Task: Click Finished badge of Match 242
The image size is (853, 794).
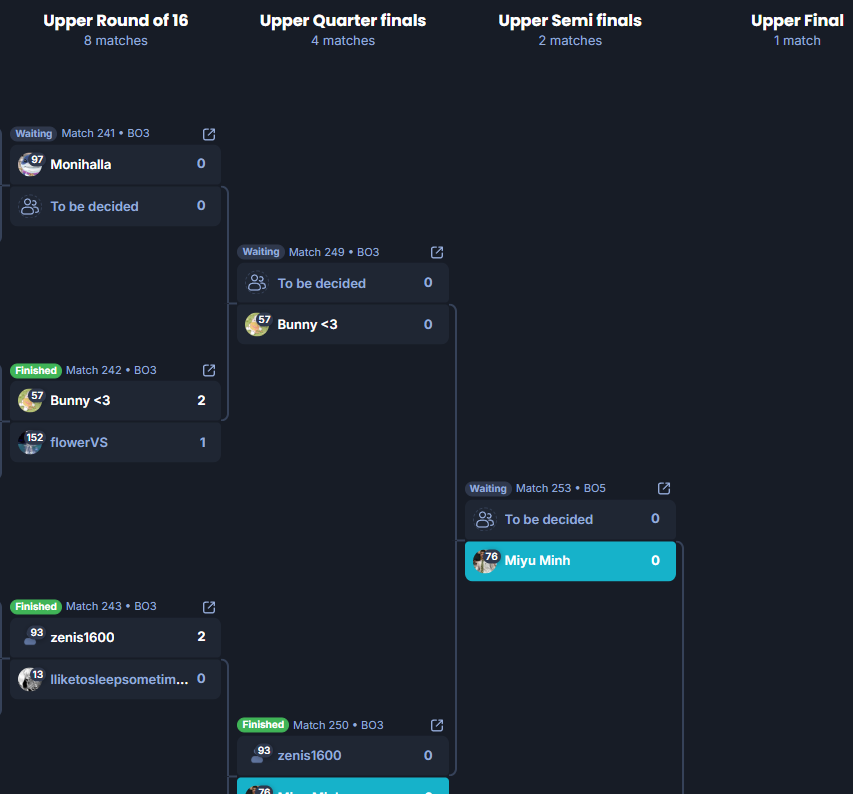Action: [x=36, y=370]
